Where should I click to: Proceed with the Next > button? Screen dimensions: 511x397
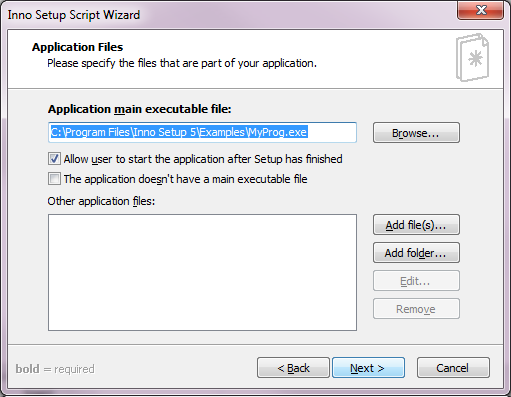(368, 368)
